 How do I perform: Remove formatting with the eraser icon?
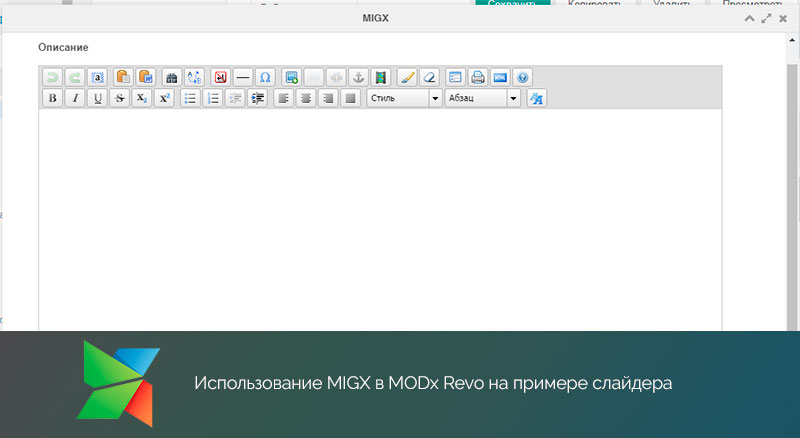pos(429,77)
